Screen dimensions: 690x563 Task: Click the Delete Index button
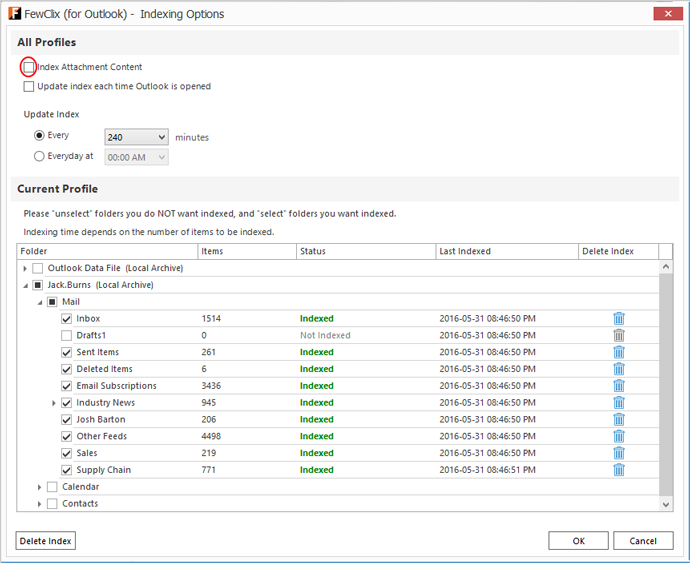tap(46, 541)
